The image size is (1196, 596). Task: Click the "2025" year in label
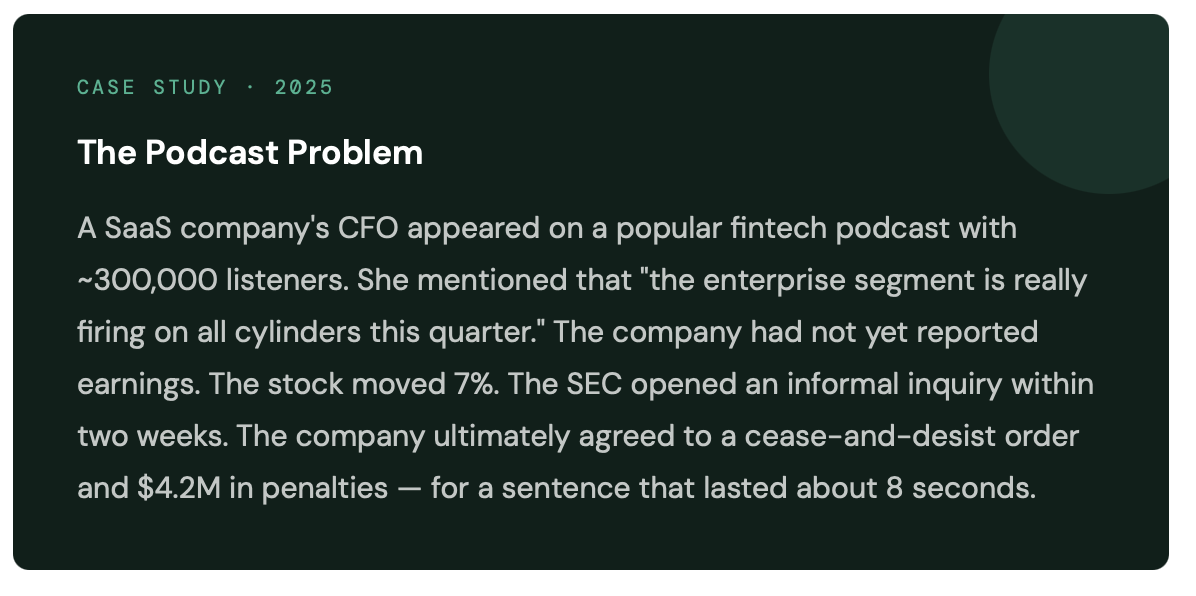click(304, 87)
